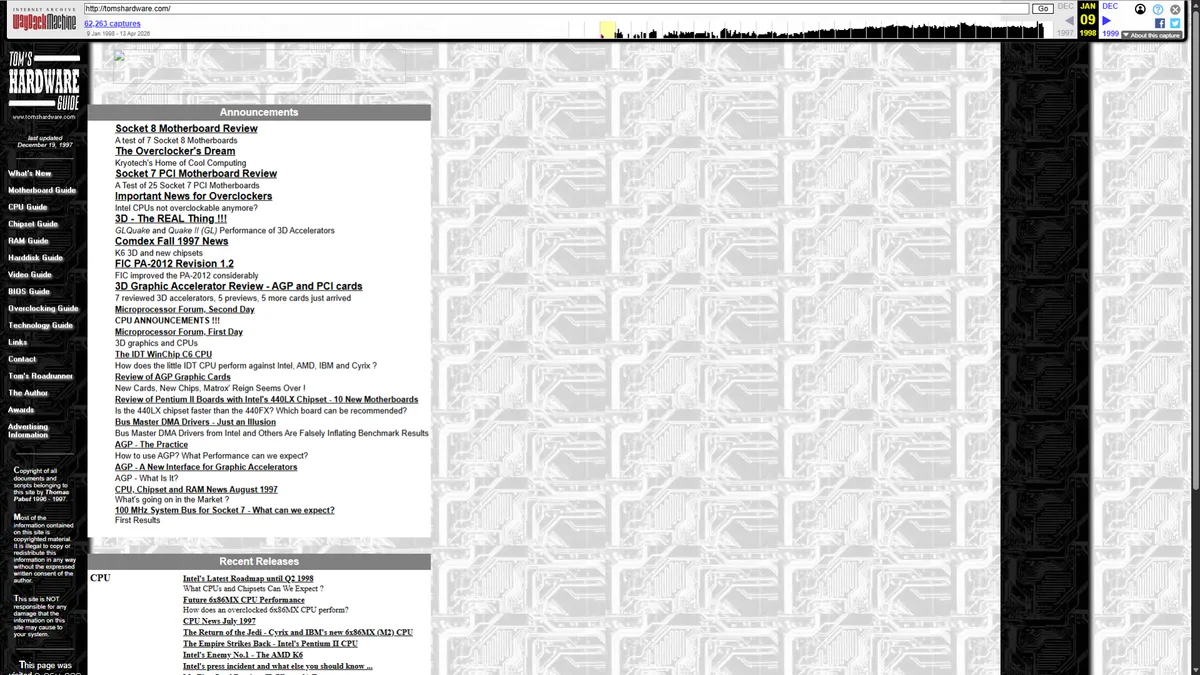Open Contact in sidebar
The height and width of the screenshot is (675, 1200).
[22, 359]
